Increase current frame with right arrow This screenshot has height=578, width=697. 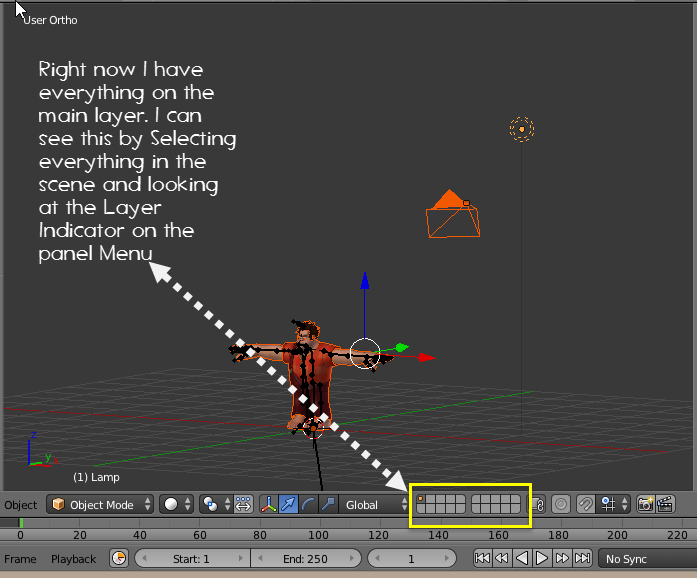tap(447, 558)
